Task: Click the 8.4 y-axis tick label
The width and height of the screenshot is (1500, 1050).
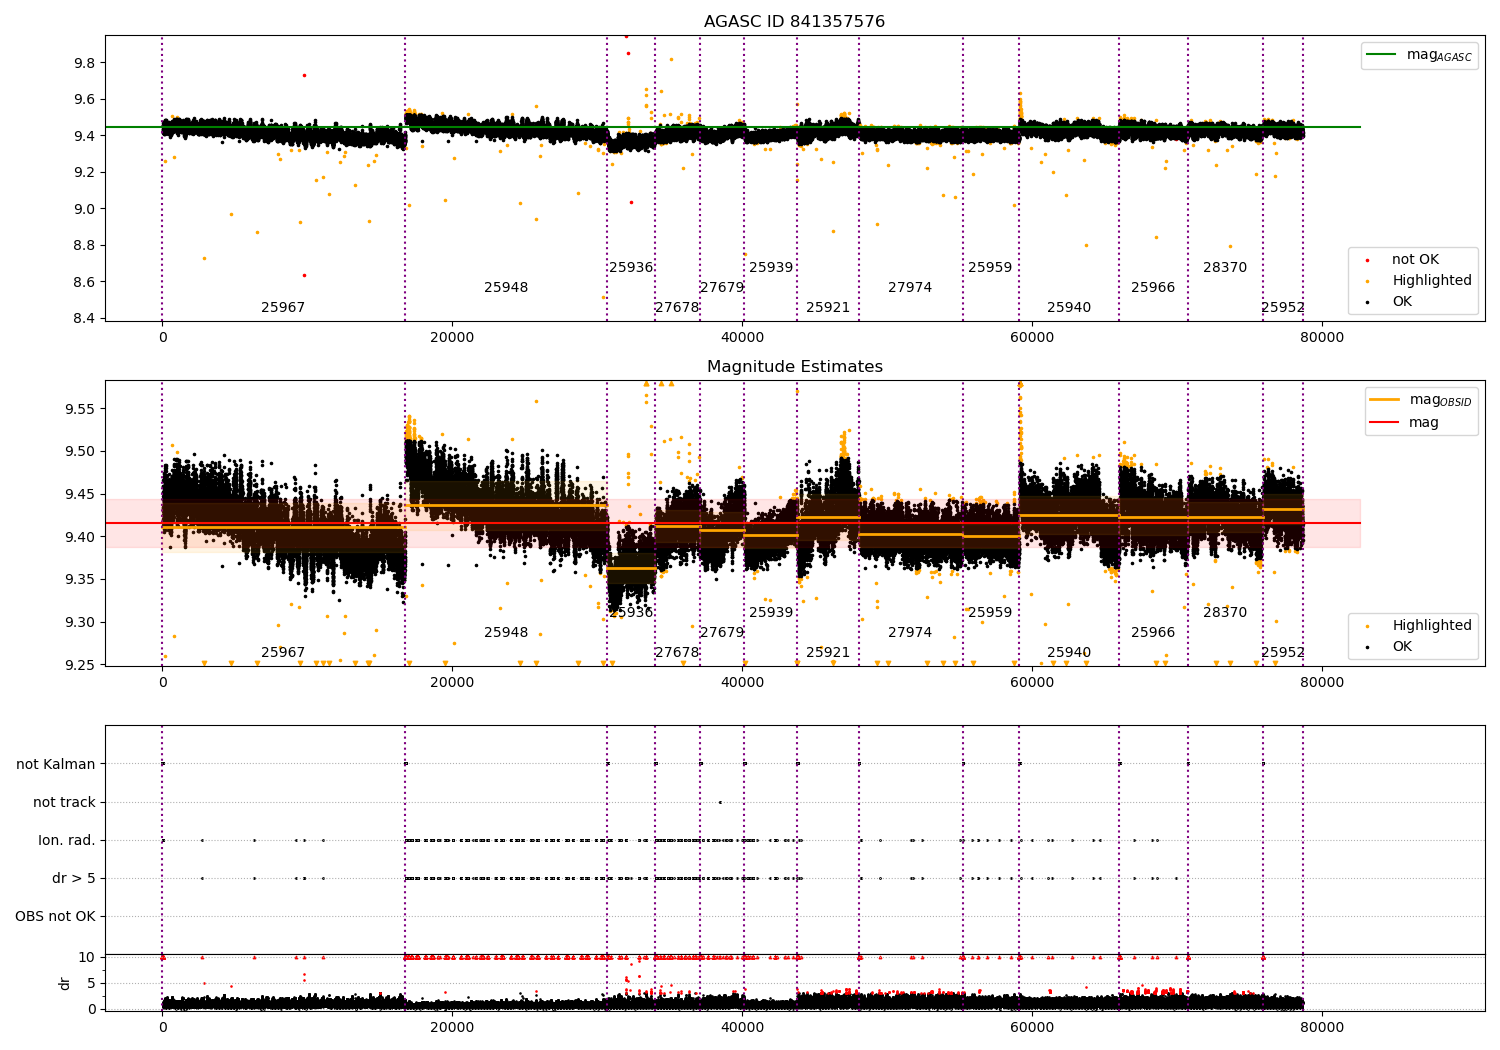Action: [x=85, y=319]
